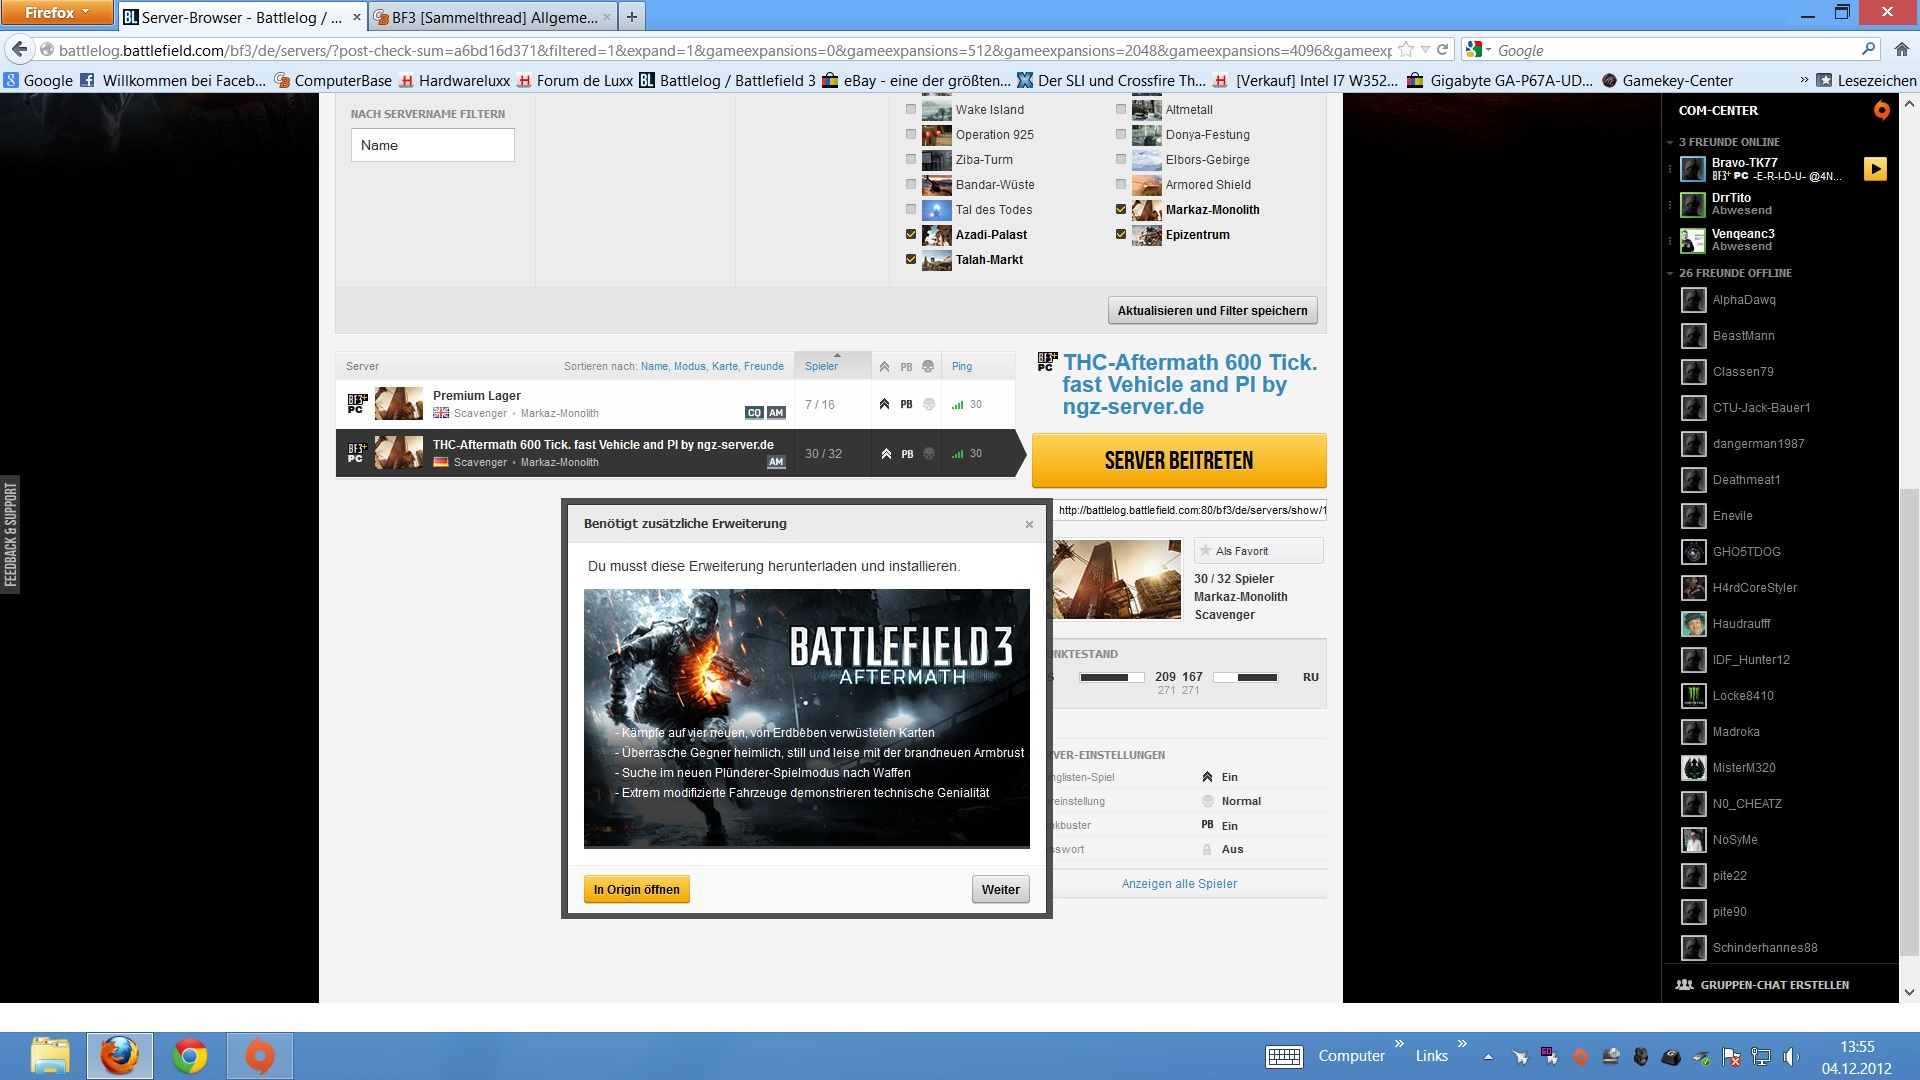The height and width of the screenshot is (1080, 1920).
Task: Click the page vertical scrollbar thumb
Action: click(1909, 720)
